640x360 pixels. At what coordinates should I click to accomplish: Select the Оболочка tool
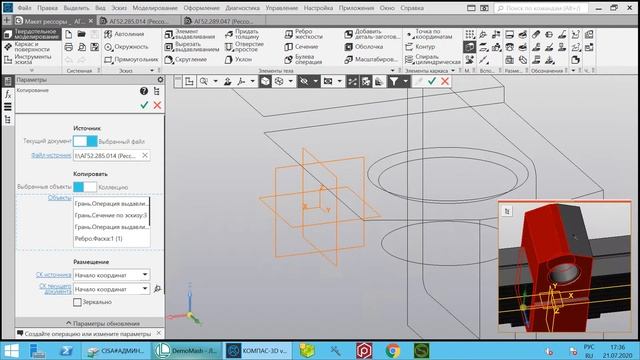coord(364,47)
